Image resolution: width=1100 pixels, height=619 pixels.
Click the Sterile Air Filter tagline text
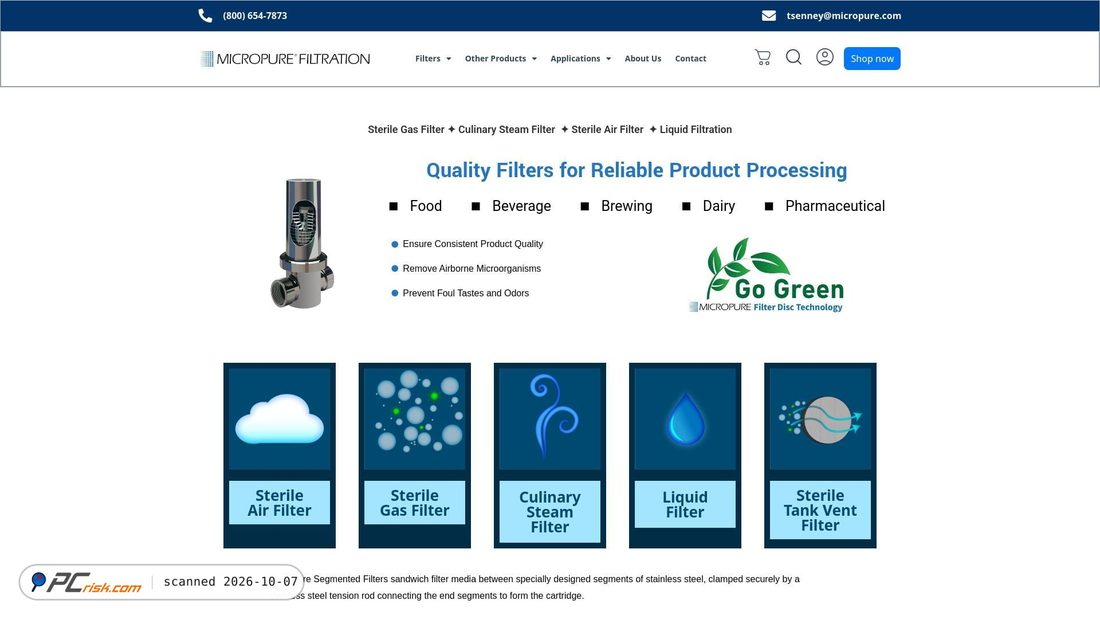(x=607, y=130)
